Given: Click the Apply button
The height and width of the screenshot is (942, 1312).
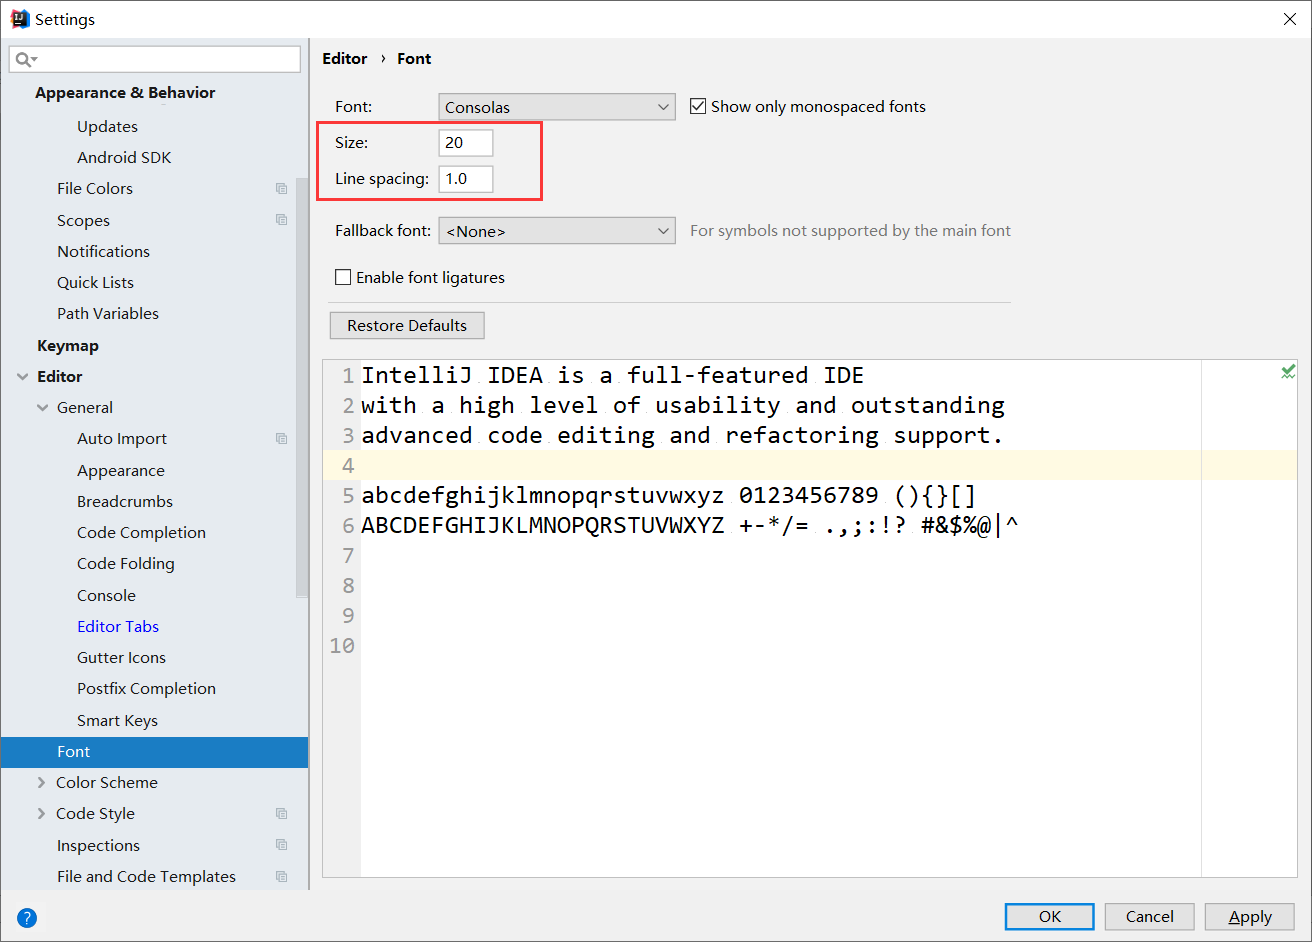Looking at the screenshot, I should point(1250,916).
